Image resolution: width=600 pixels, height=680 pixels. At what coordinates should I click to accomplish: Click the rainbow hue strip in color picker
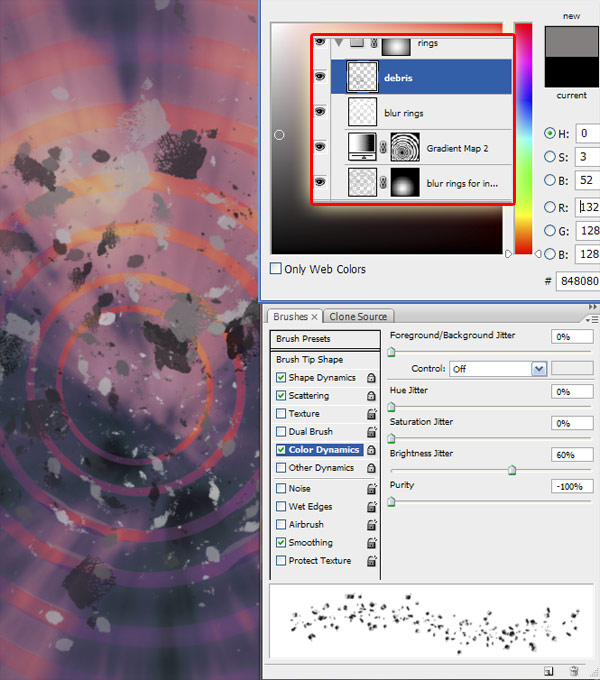(x=523, y=138)
